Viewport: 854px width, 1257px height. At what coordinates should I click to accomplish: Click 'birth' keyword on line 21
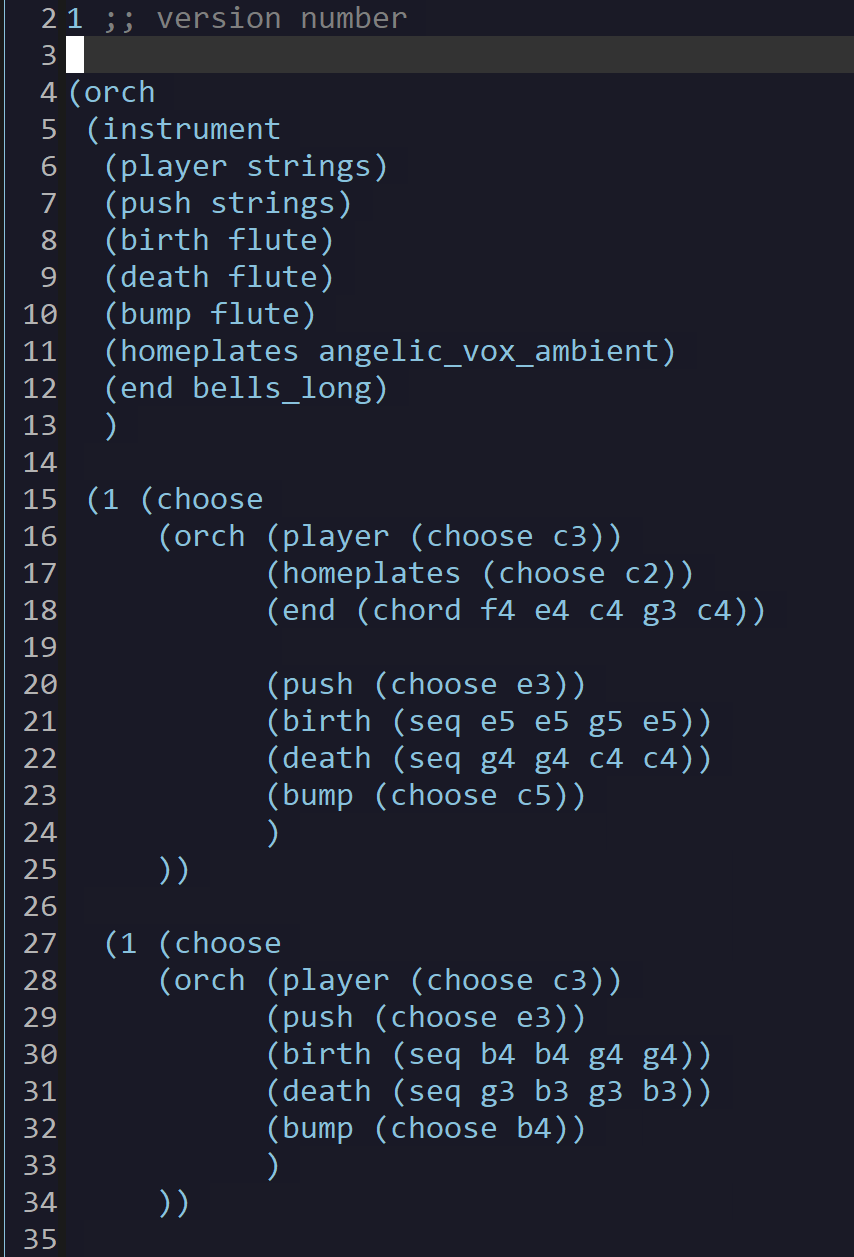[327, 721]
